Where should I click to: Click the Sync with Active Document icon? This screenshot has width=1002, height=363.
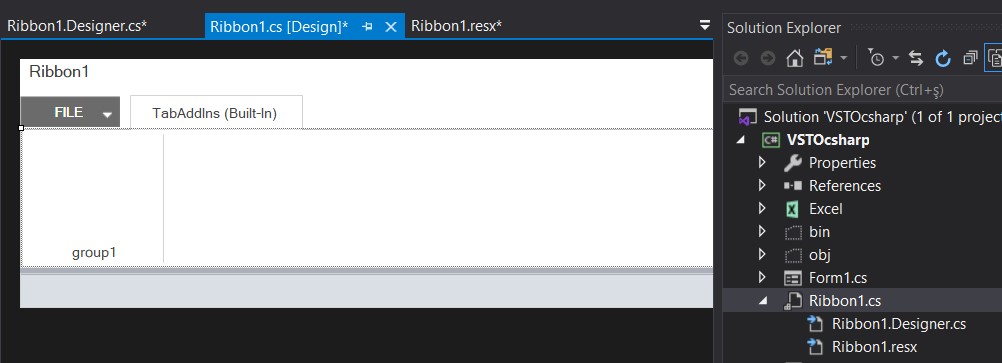[x=916, y=58]
